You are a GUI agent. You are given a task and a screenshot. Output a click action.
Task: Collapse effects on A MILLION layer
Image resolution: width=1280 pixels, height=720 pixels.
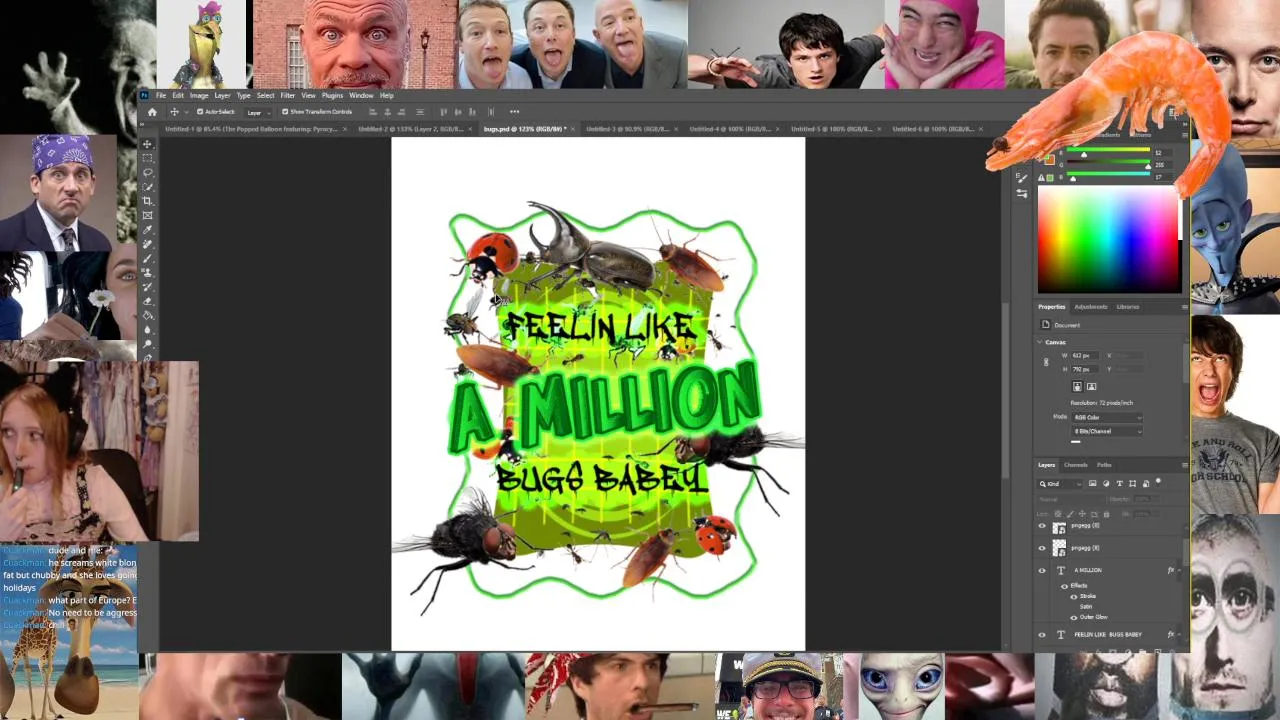(x=1180, y=570)
